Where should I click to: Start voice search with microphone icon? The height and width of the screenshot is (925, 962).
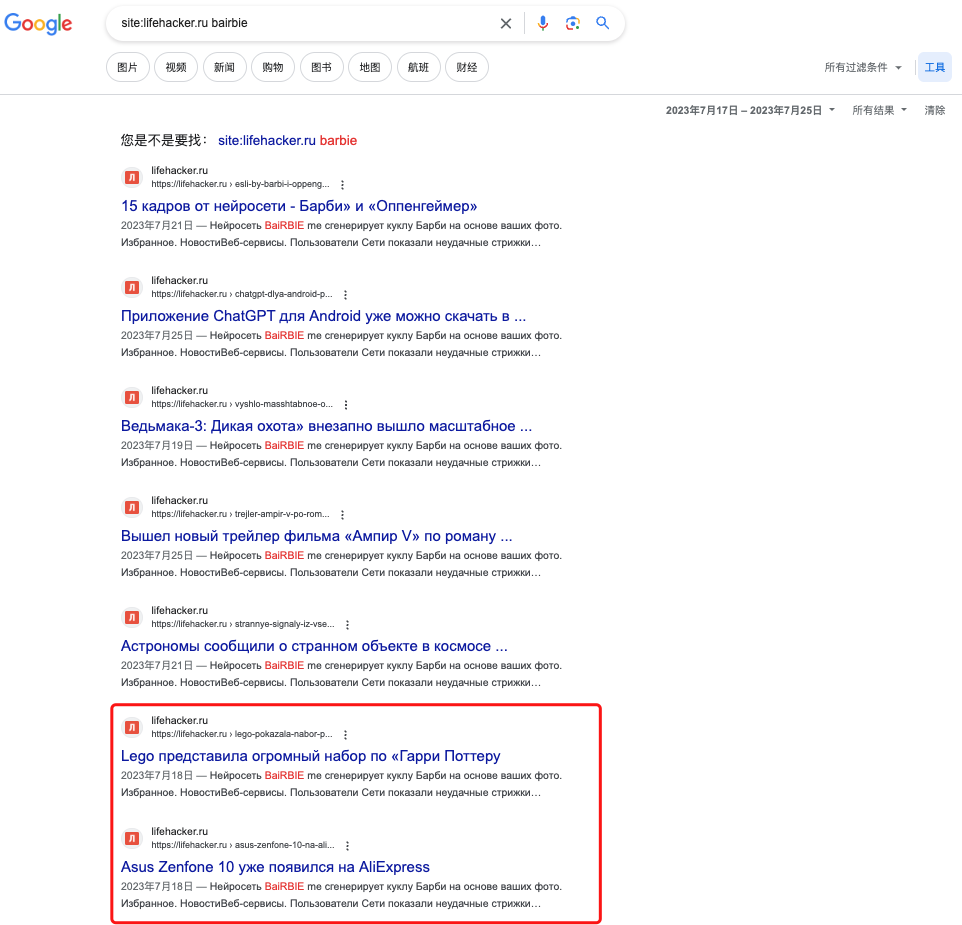tap(543, 23)
